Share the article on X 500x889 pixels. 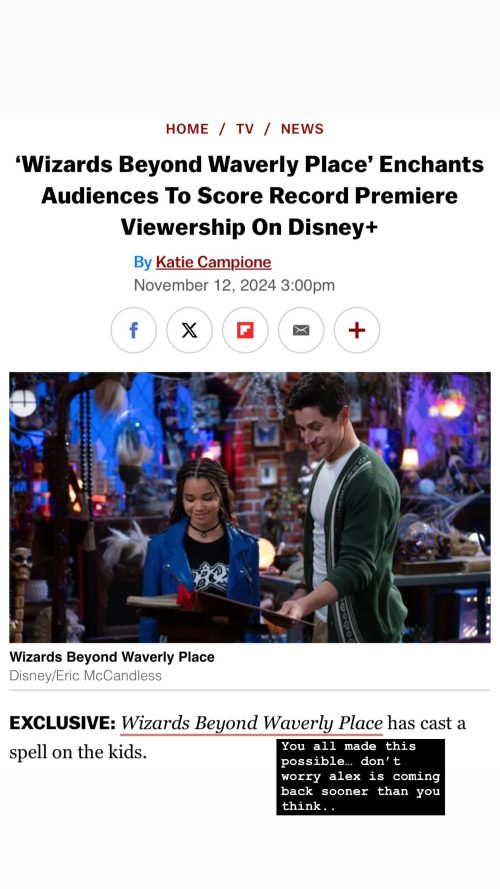point(189,330)
